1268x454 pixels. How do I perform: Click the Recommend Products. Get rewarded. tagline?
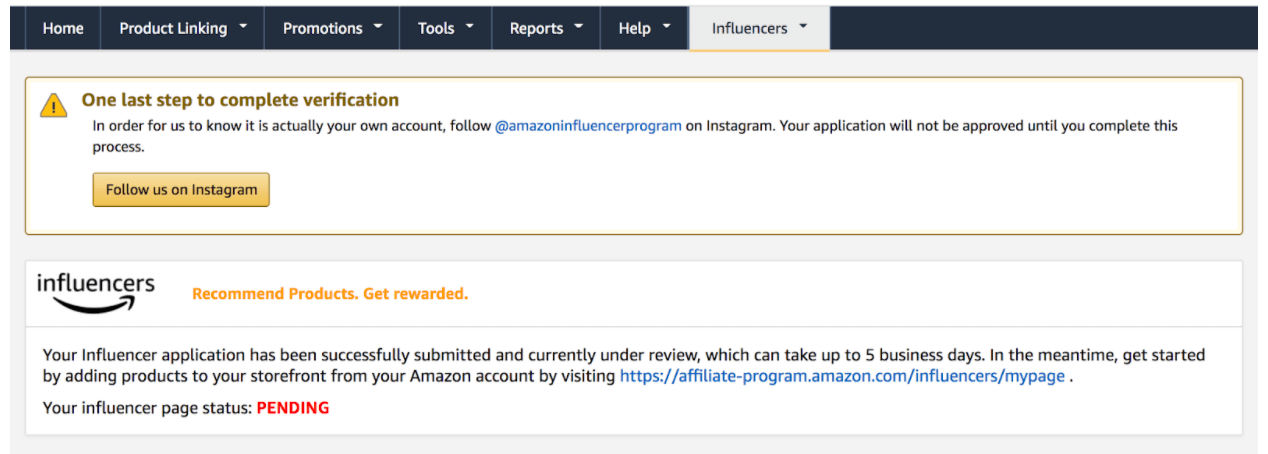point(330,294)
